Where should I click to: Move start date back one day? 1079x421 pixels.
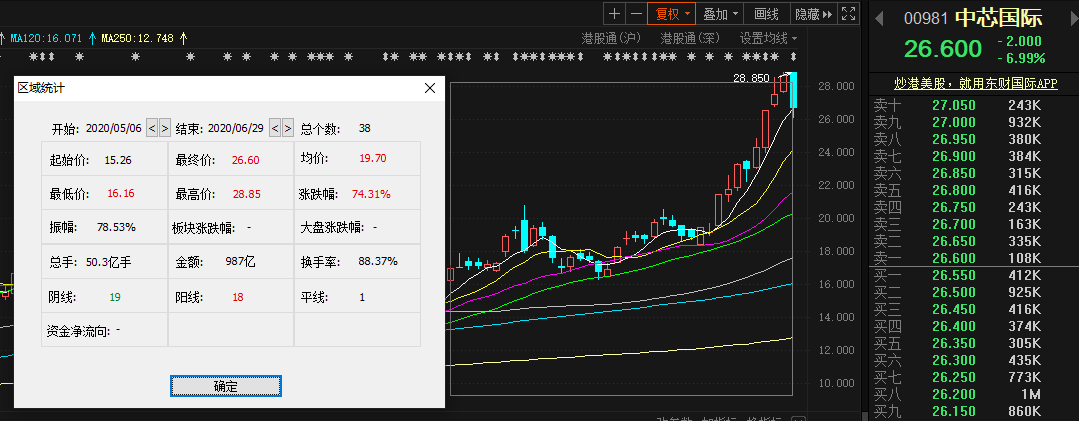[152, 128]
